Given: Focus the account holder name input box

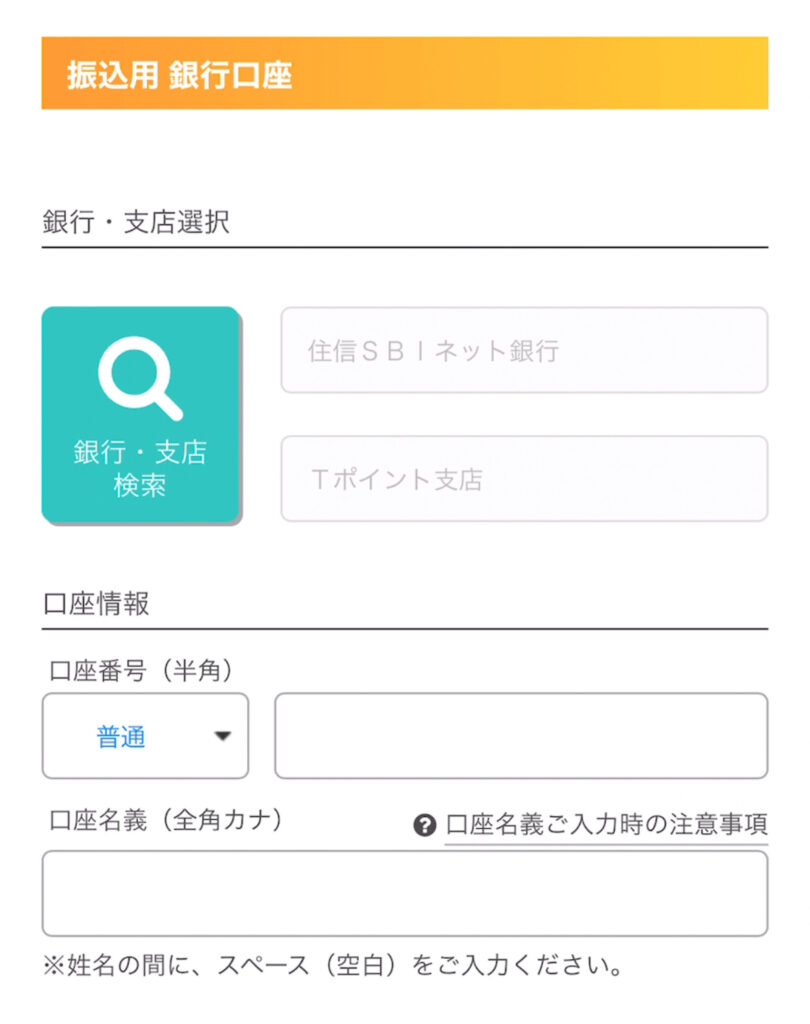Looking at the screenshot, I should (x=404, y=893).
